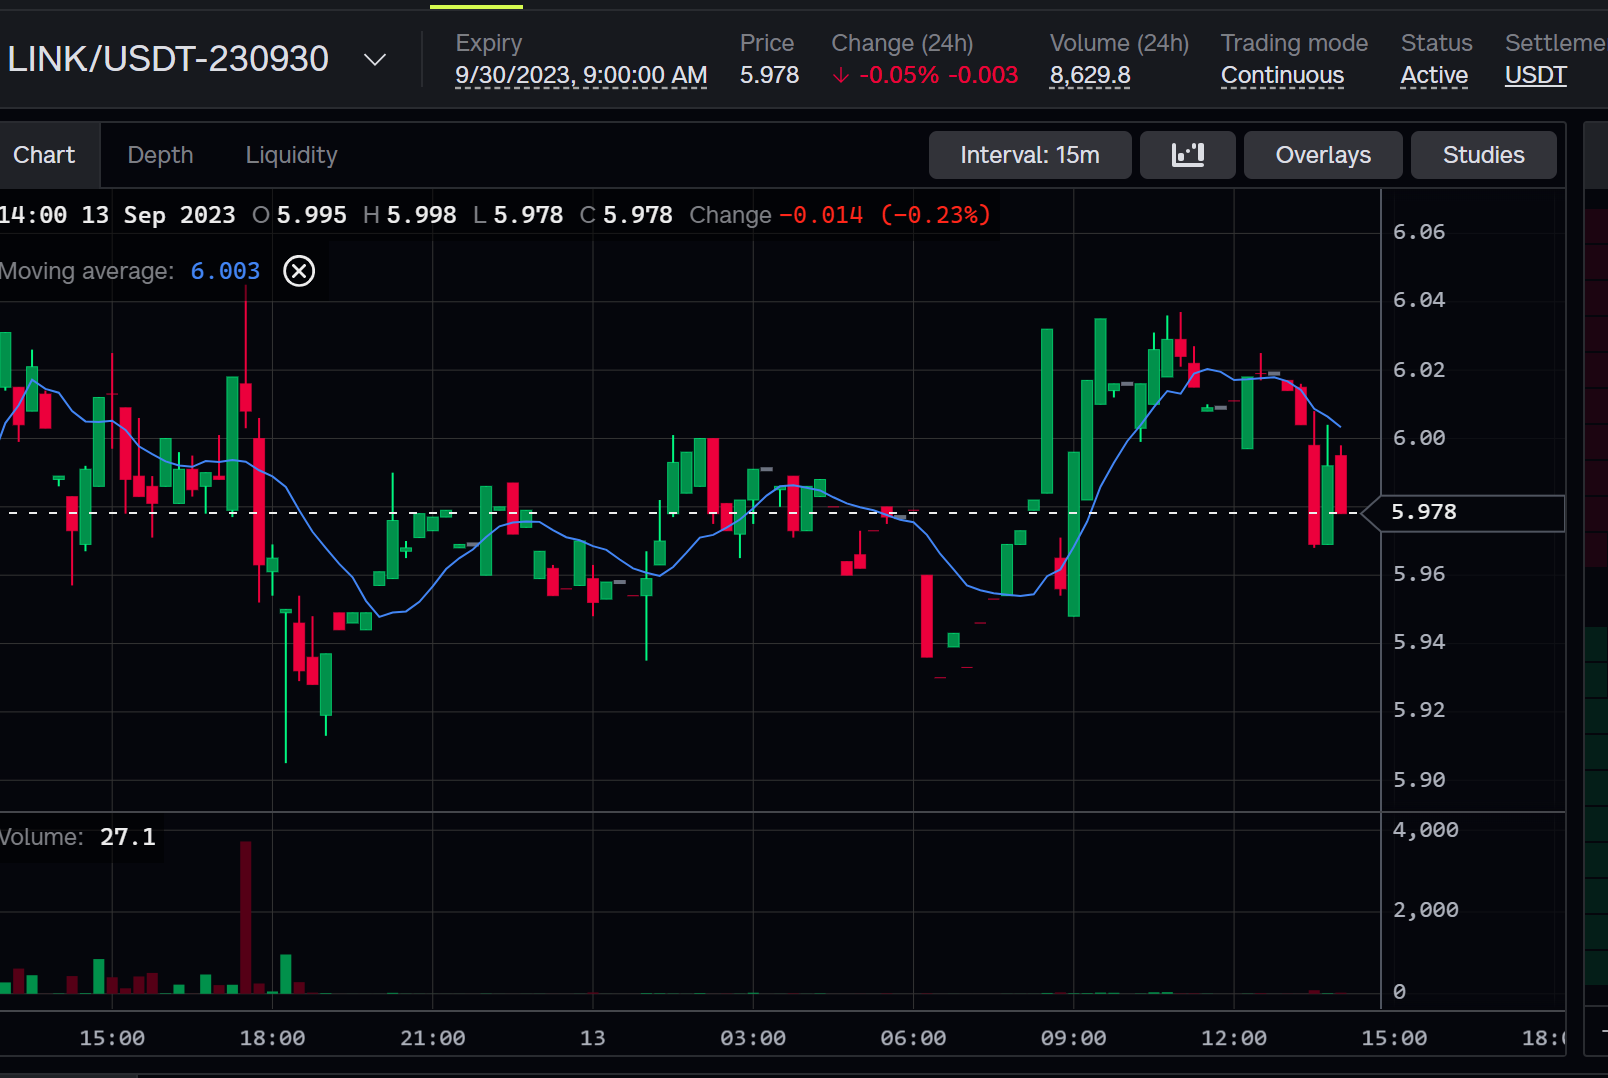Click the 5.978 current price marker on axis
1608x1078 pixels.
(1424, 512)
